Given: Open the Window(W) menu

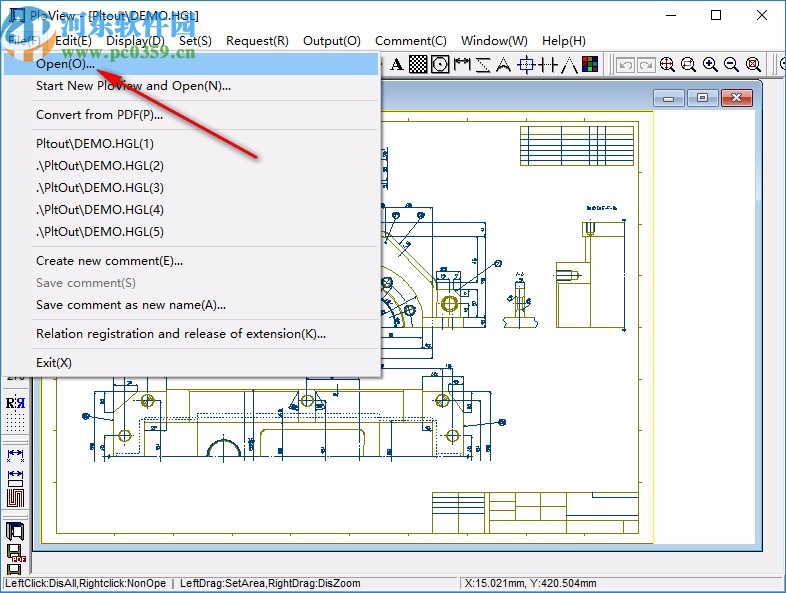Looking at the screenshot, I should pos(494,41).
